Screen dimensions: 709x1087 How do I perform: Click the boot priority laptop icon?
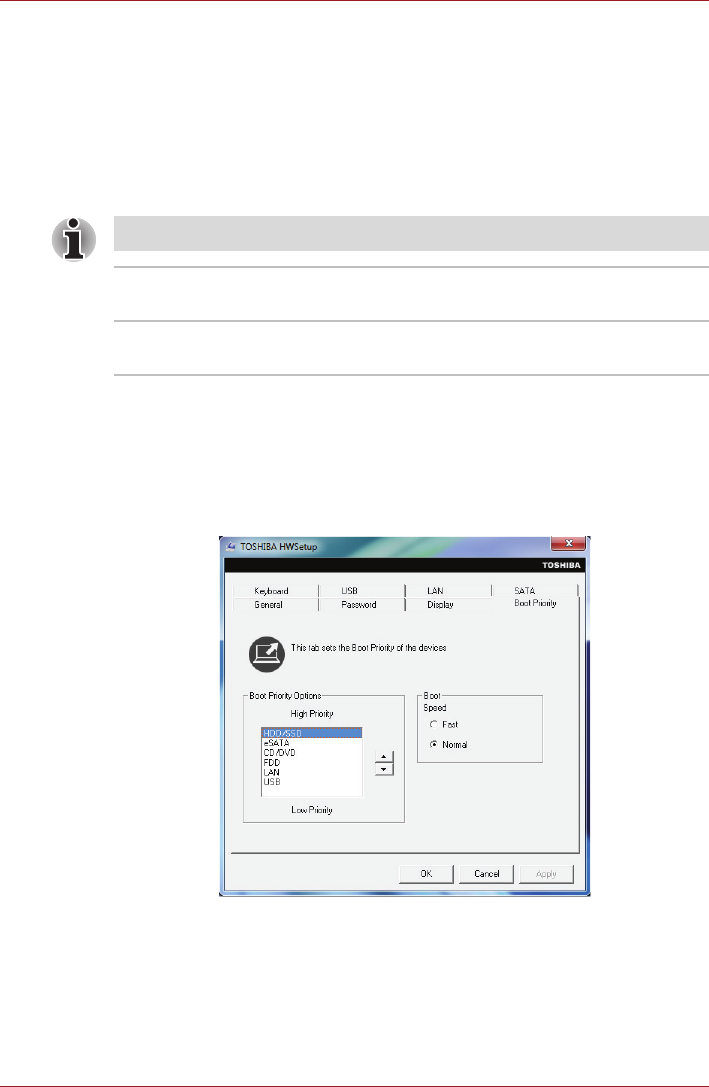pos(267,654)
